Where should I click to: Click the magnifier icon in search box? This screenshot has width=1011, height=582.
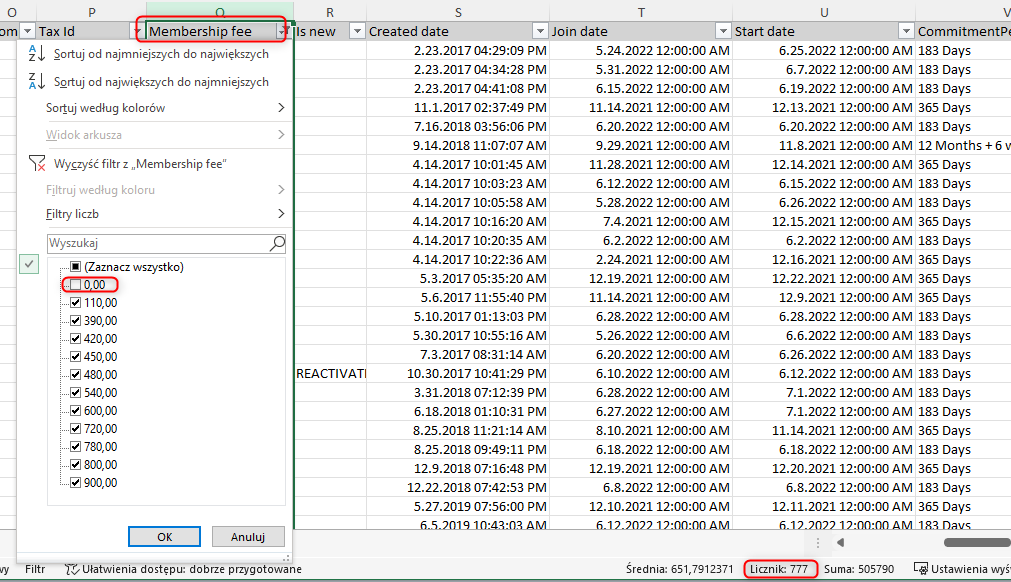click(x=277, y=243)
